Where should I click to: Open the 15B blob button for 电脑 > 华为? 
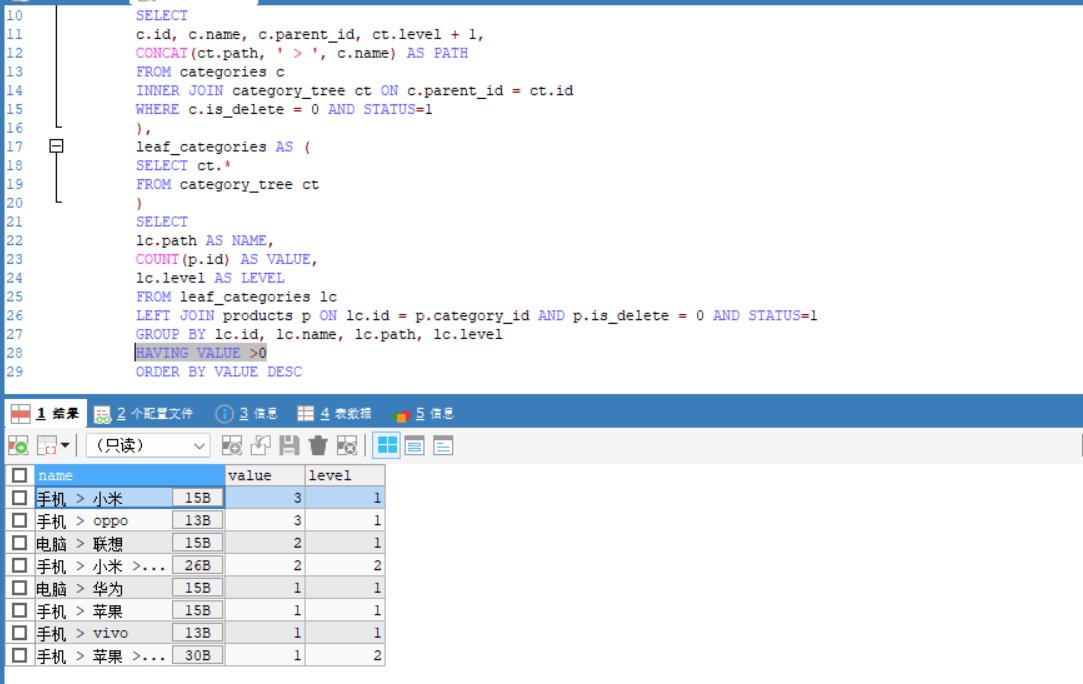198,588
